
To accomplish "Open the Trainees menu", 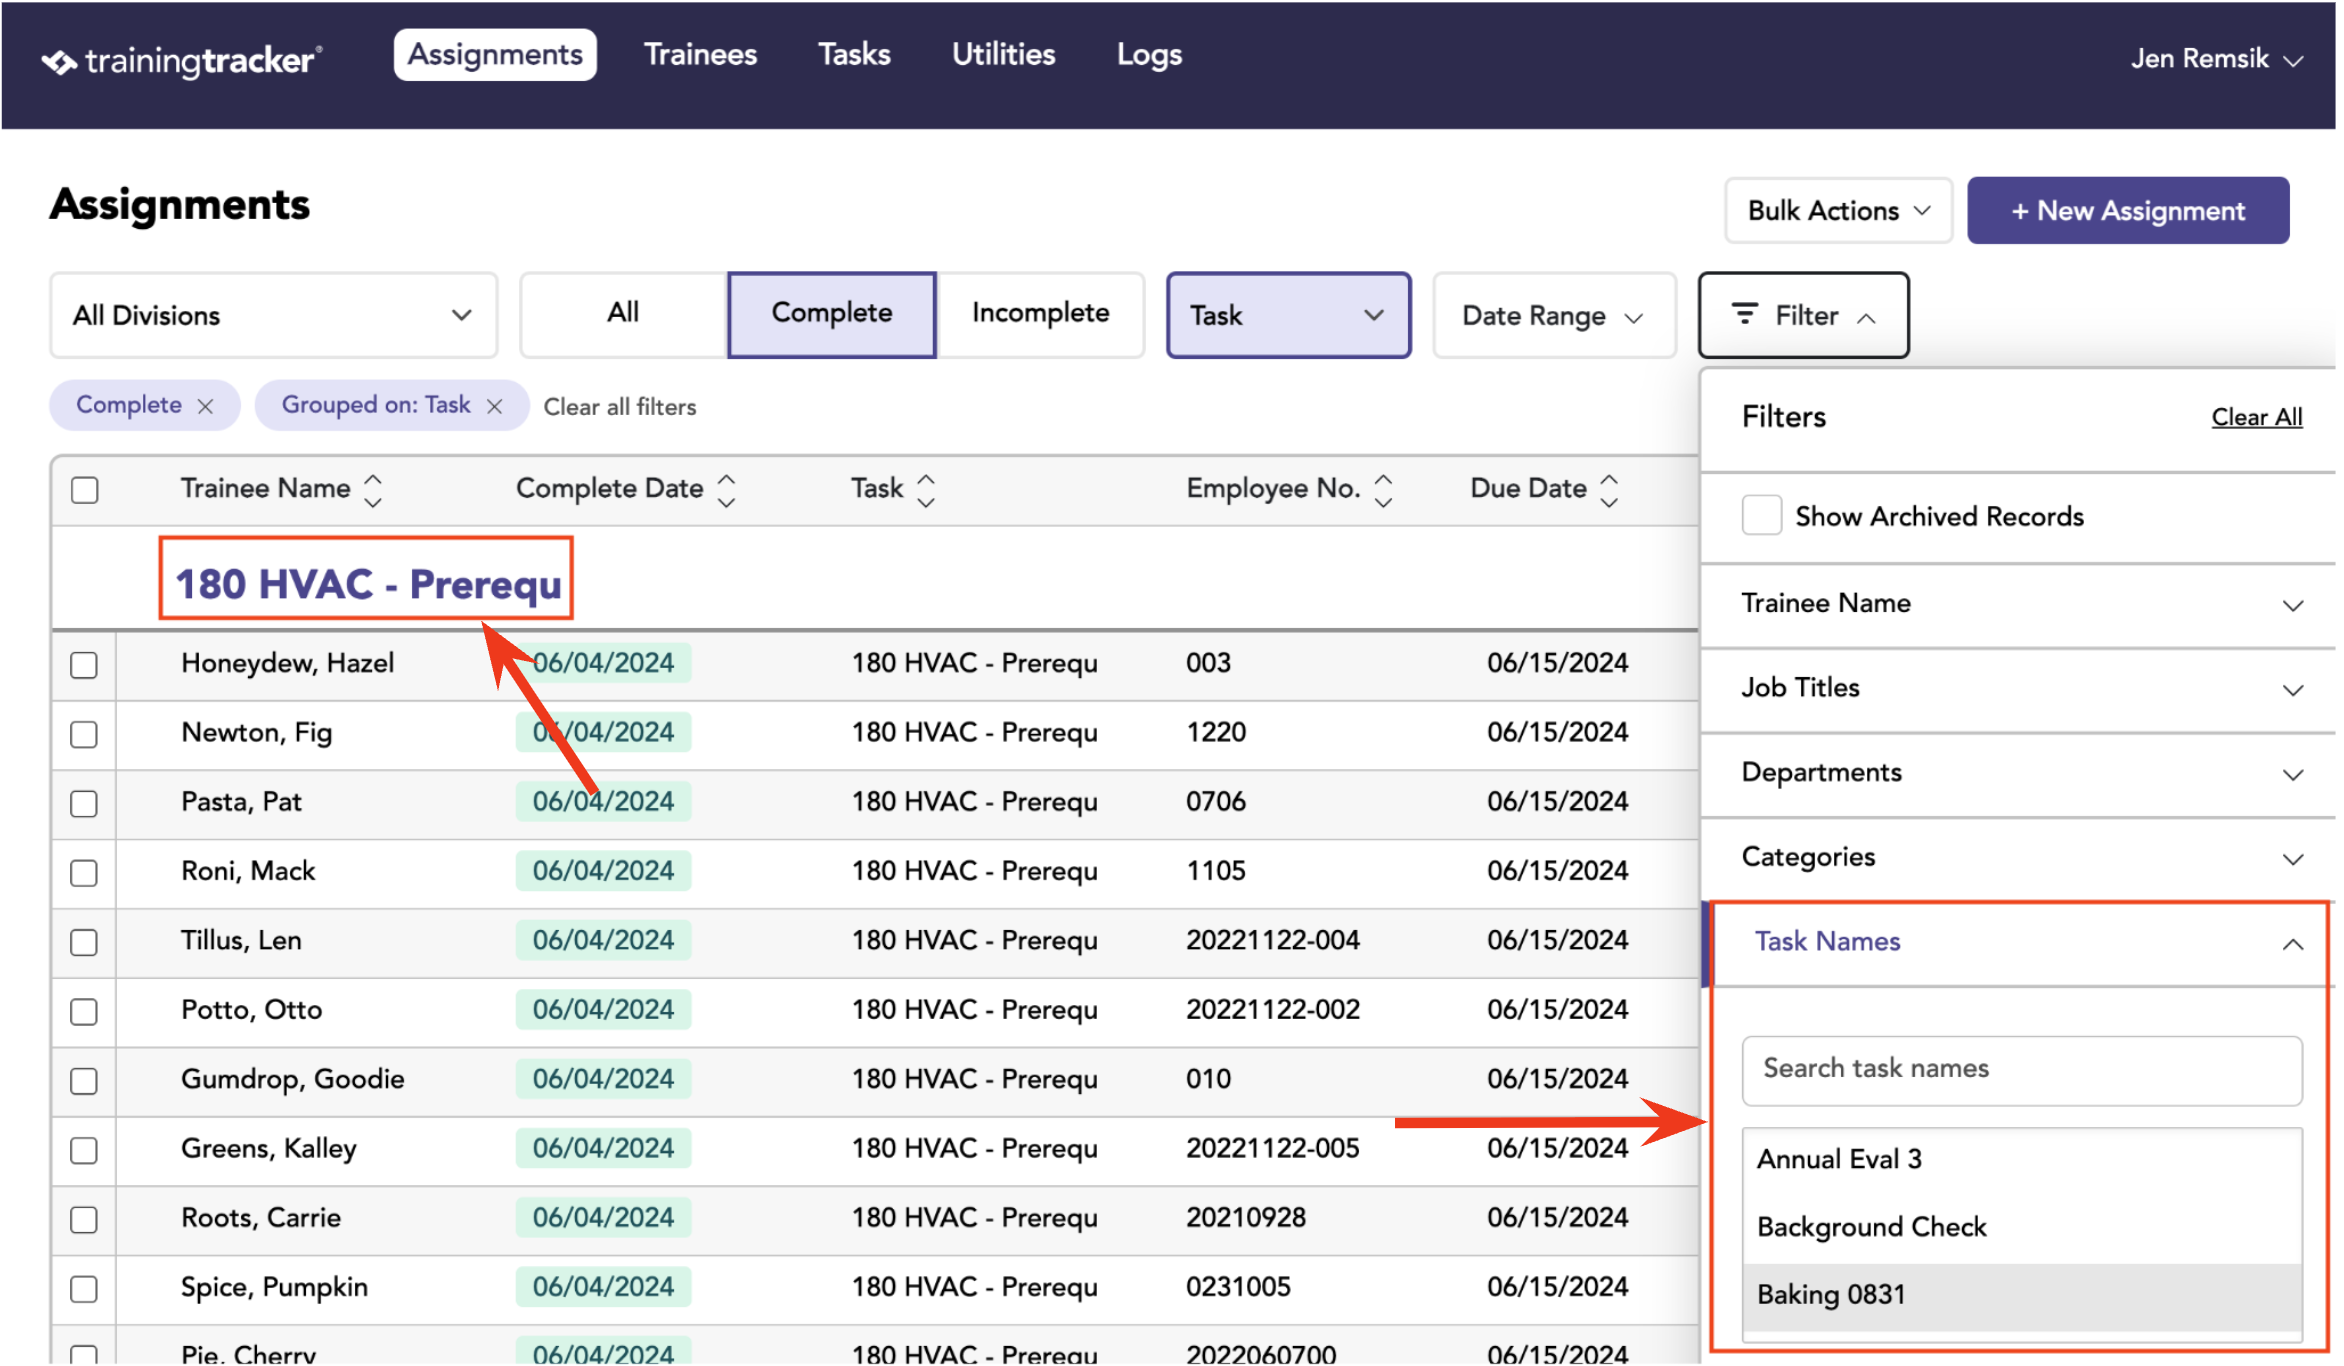I will (x=700, y=54).
